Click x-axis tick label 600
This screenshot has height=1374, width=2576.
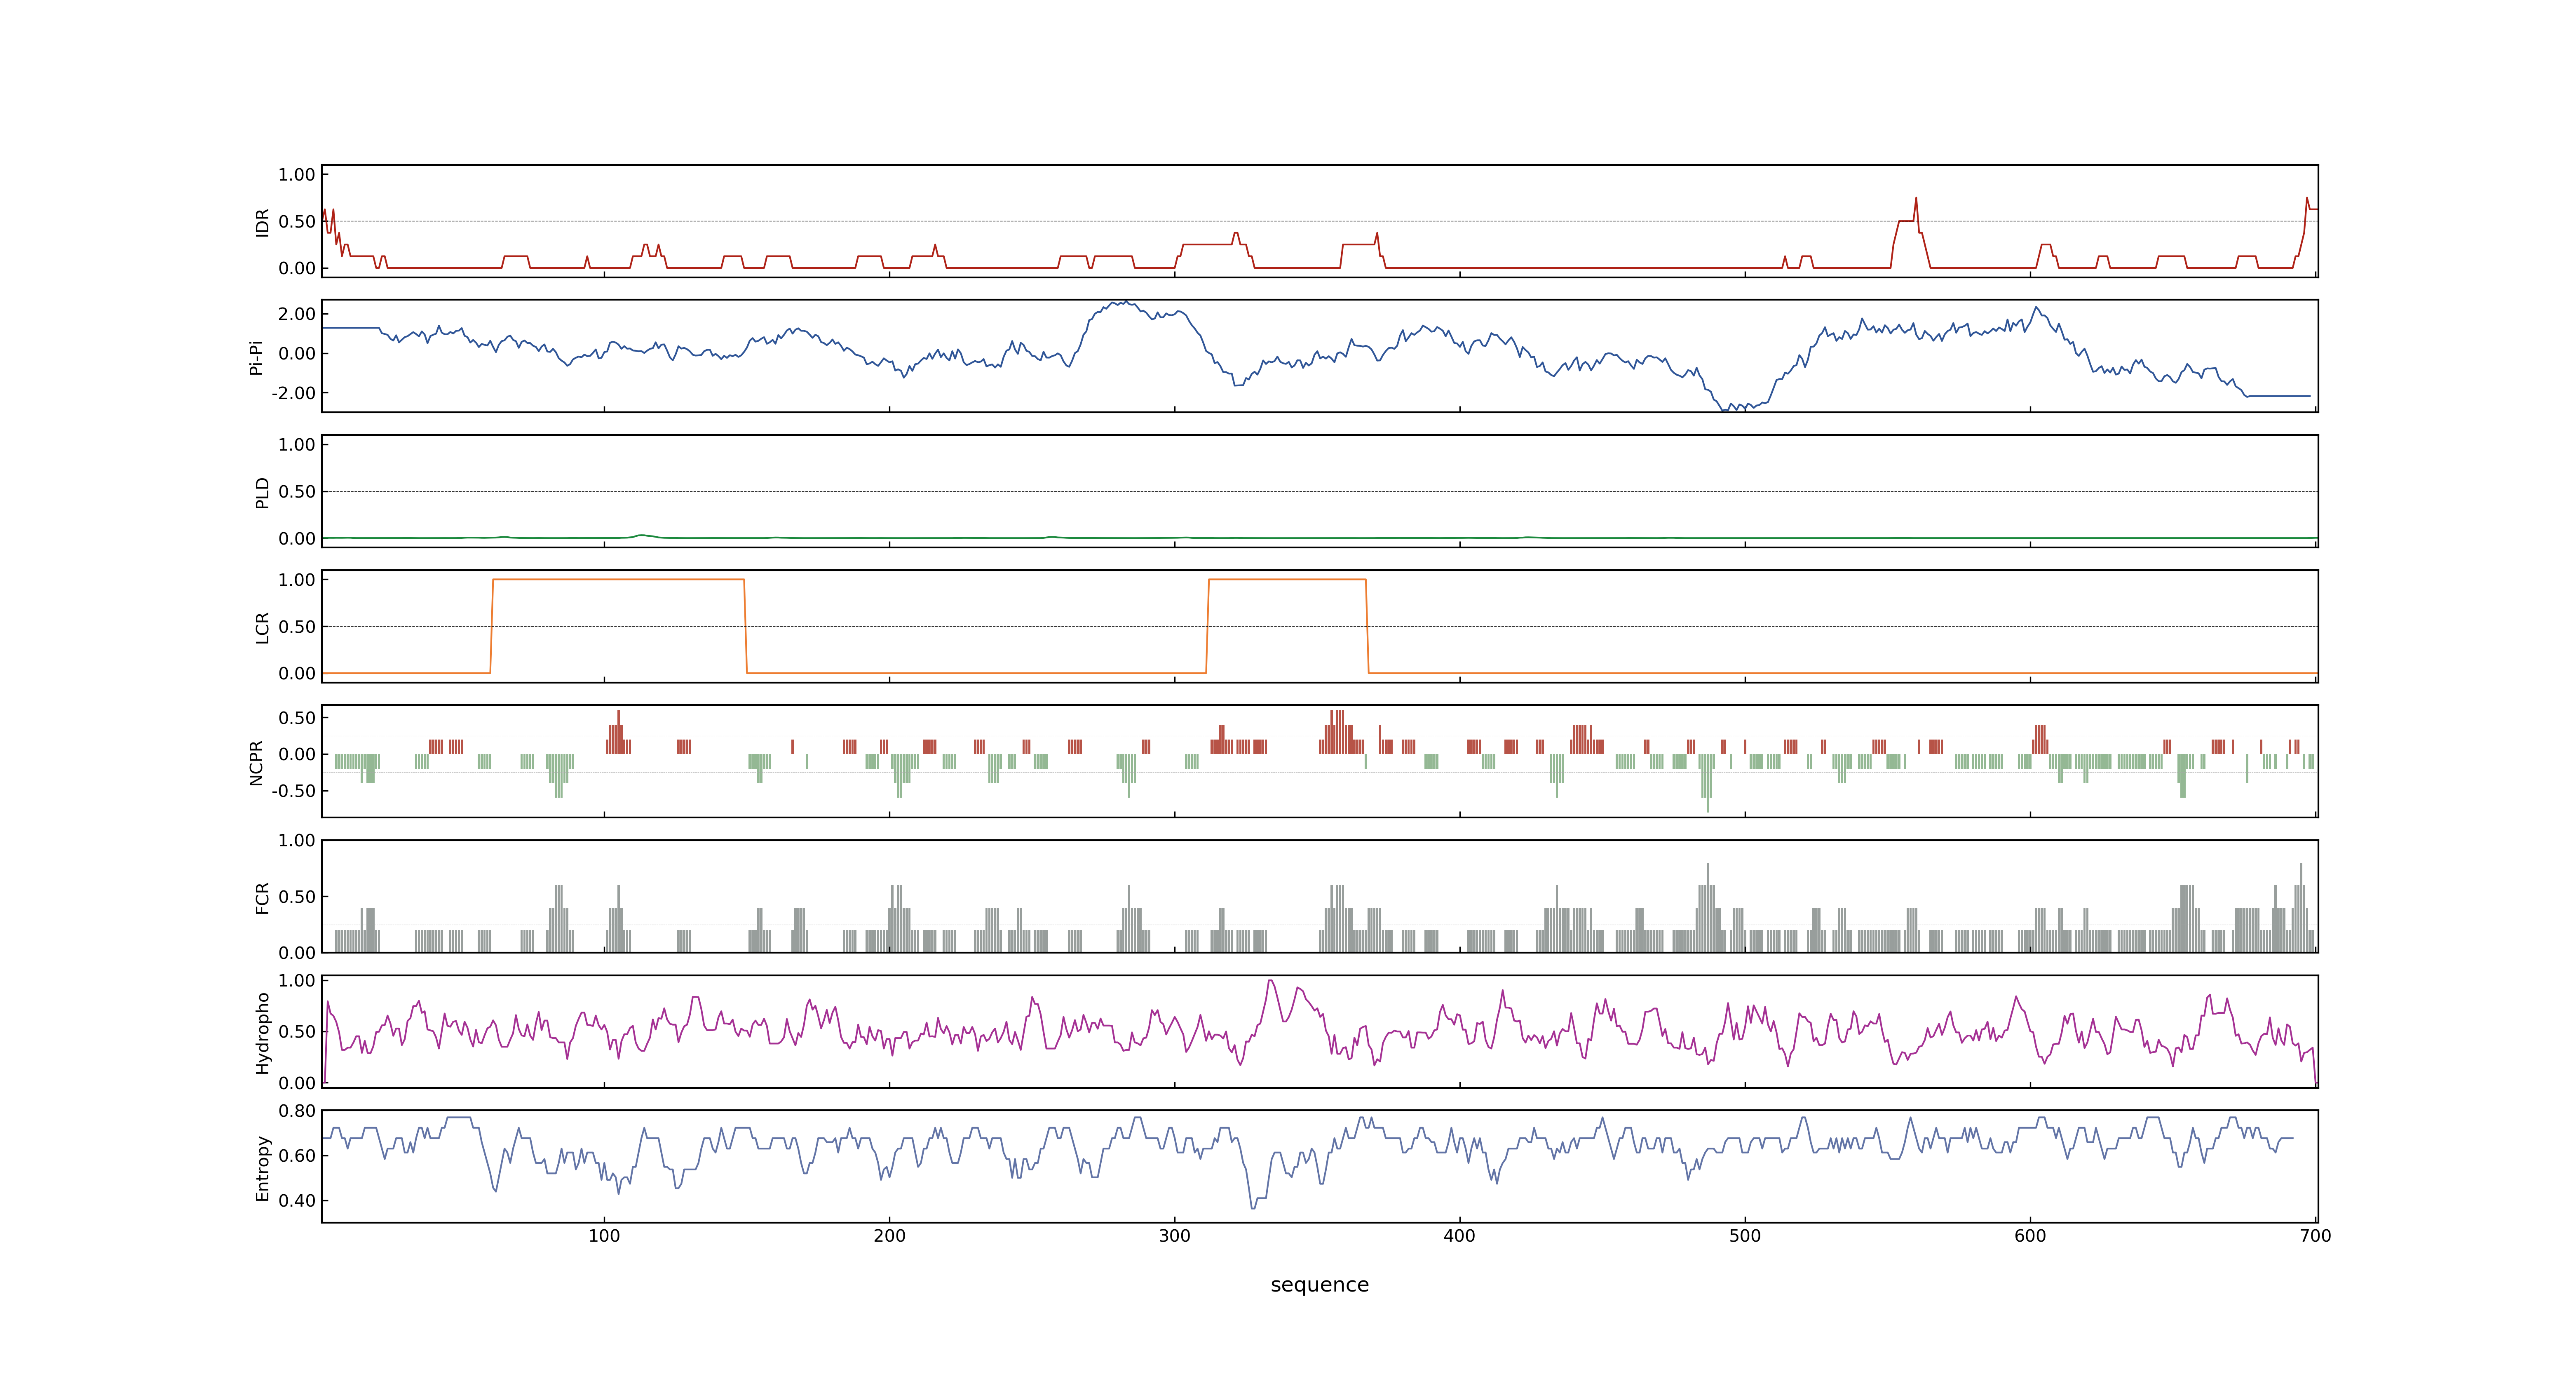click(2030, 1236)
